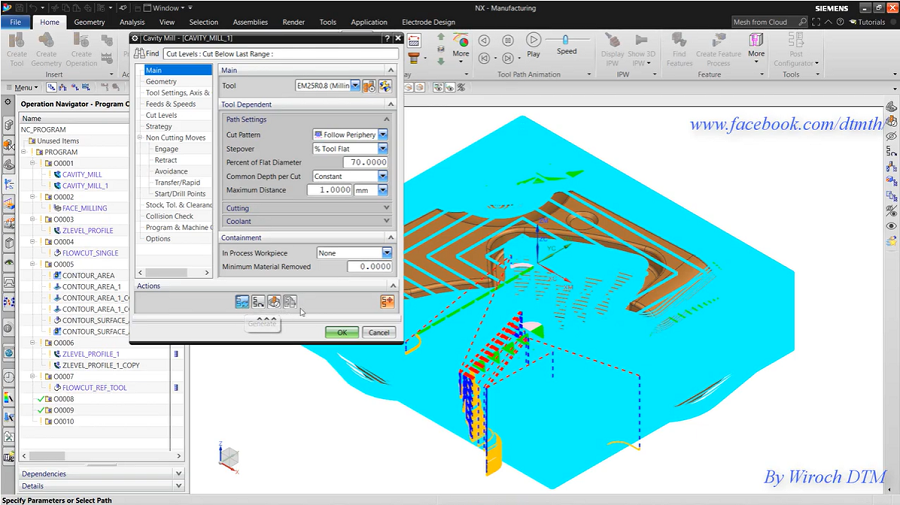Open the Tutorials link

coord(867,22)
